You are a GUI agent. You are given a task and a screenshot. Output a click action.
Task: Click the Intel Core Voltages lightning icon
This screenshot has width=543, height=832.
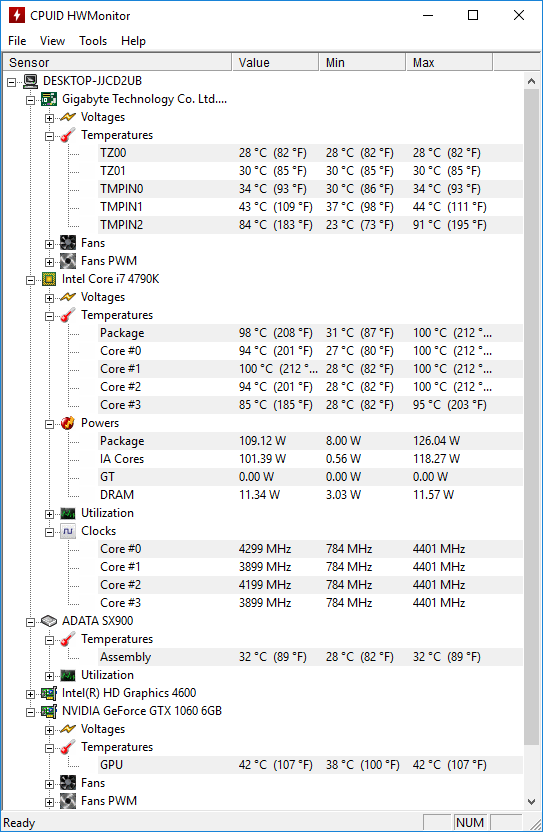68,297
